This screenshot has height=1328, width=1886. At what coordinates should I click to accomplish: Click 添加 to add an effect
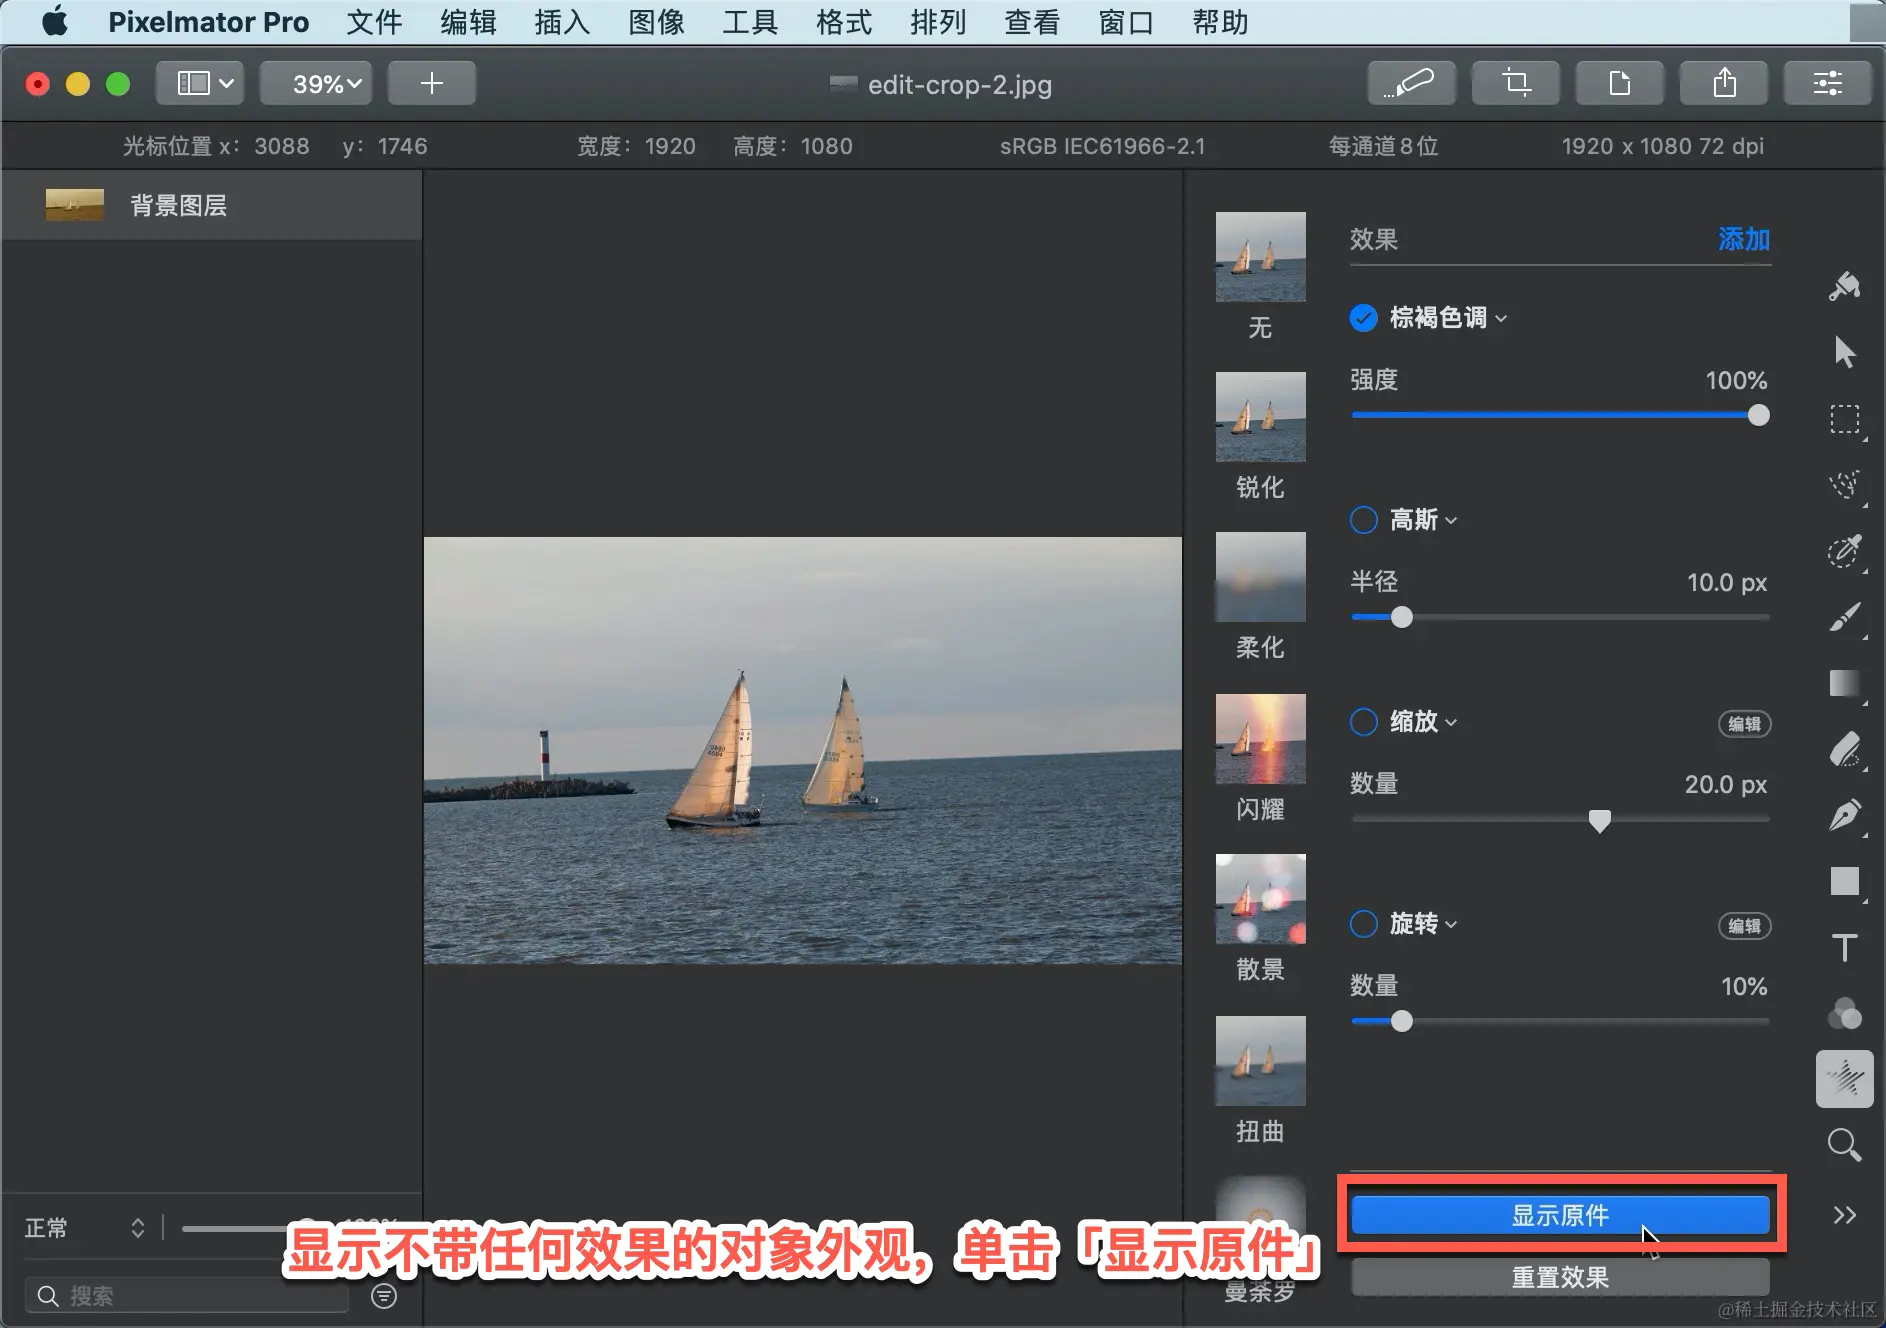(1744, 239)
